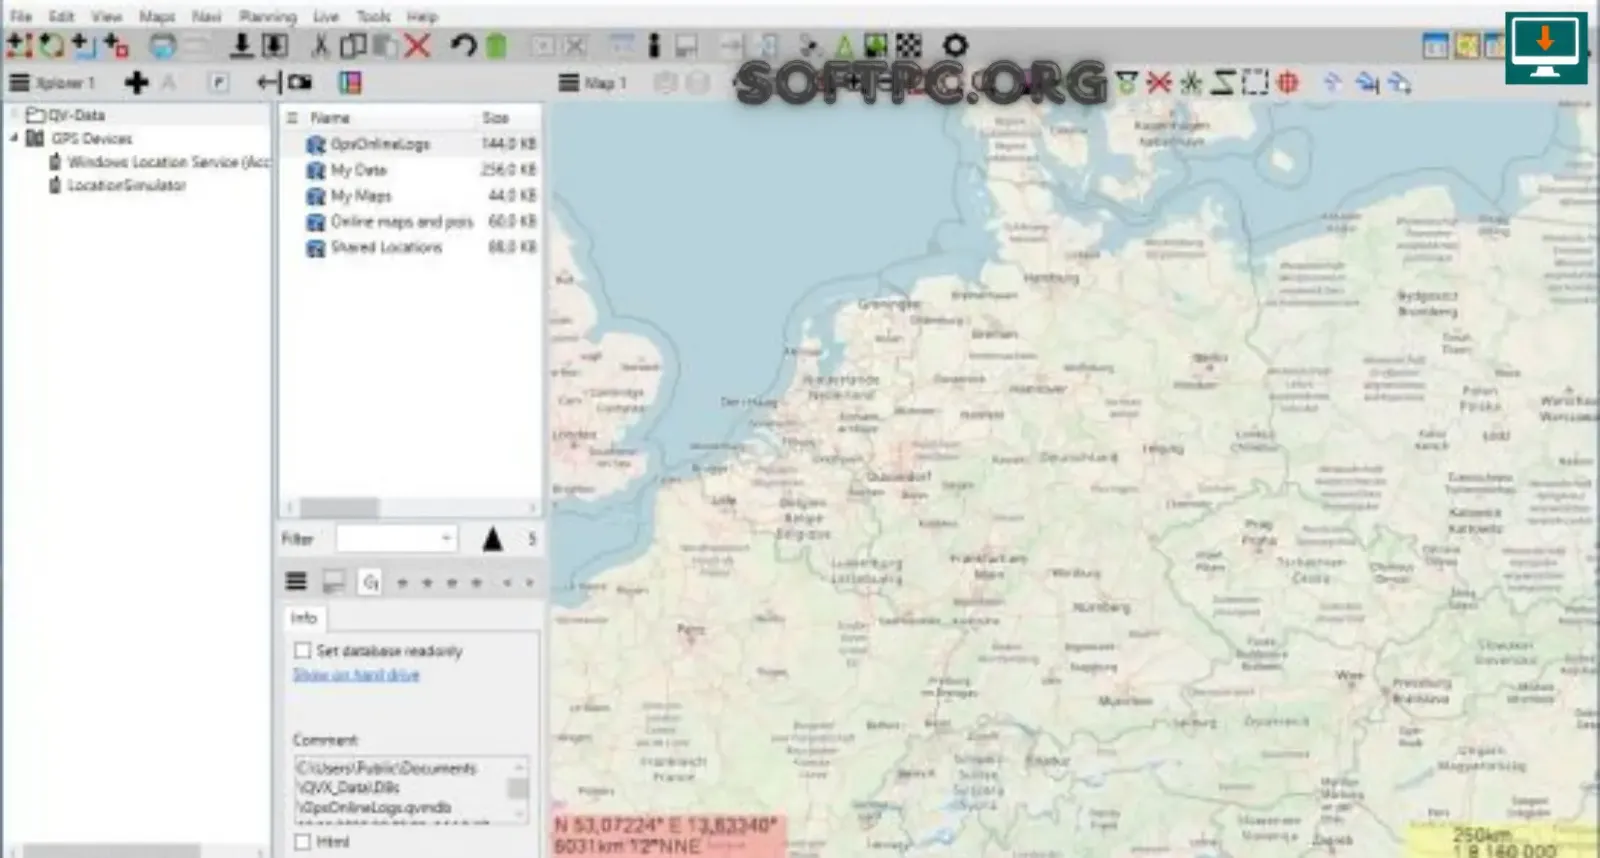Click the scissors cut icon
1600x858 pixels.
320,46
